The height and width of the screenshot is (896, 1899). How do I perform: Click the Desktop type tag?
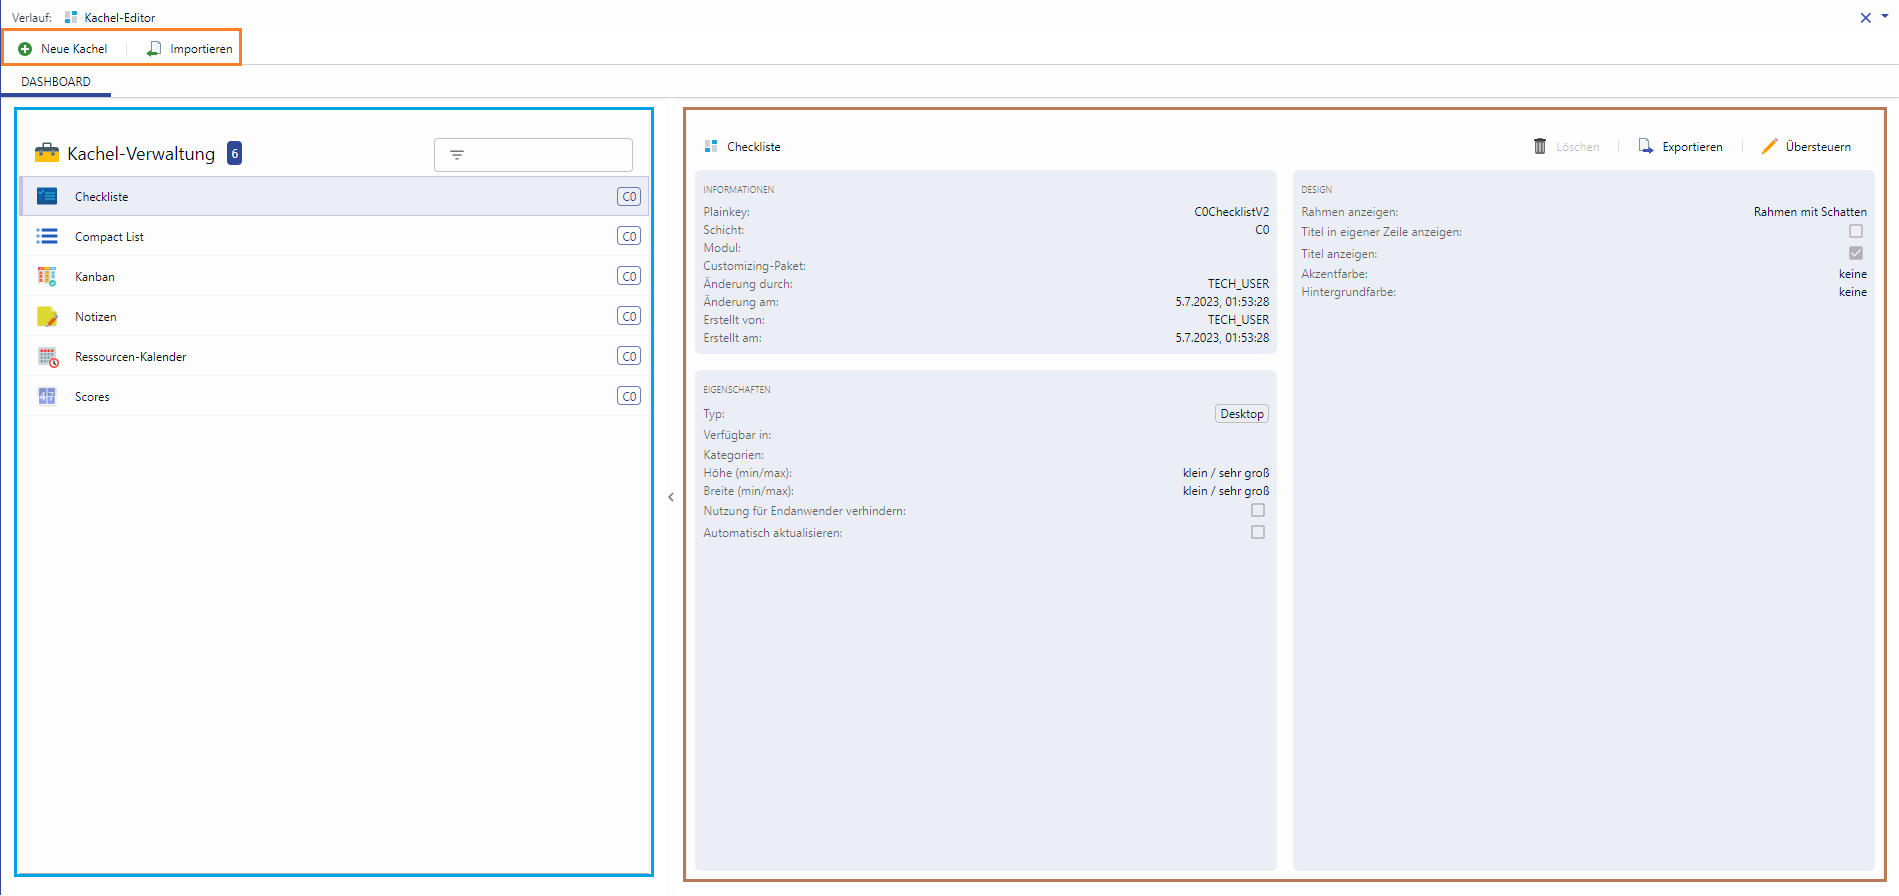pyautogui.click(x=1241, y=414)
